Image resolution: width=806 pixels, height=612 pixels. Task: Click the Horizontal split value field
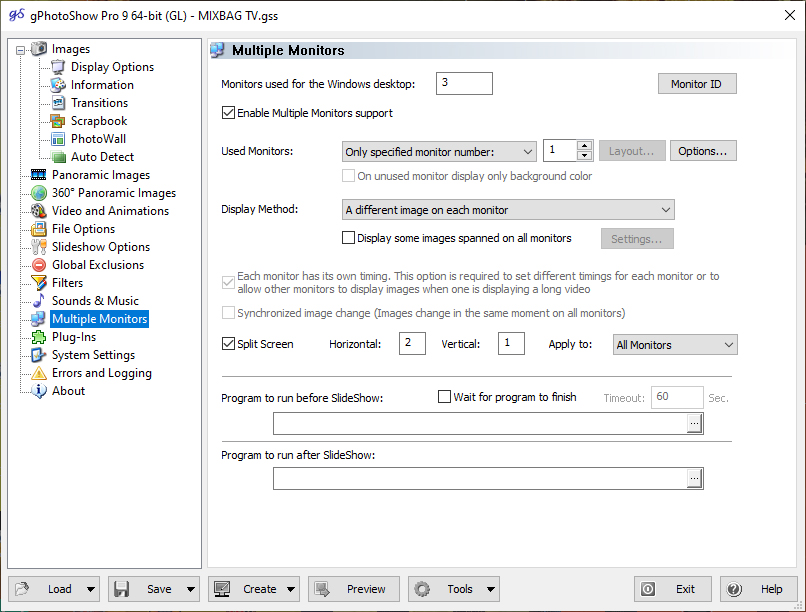(412, 343)
